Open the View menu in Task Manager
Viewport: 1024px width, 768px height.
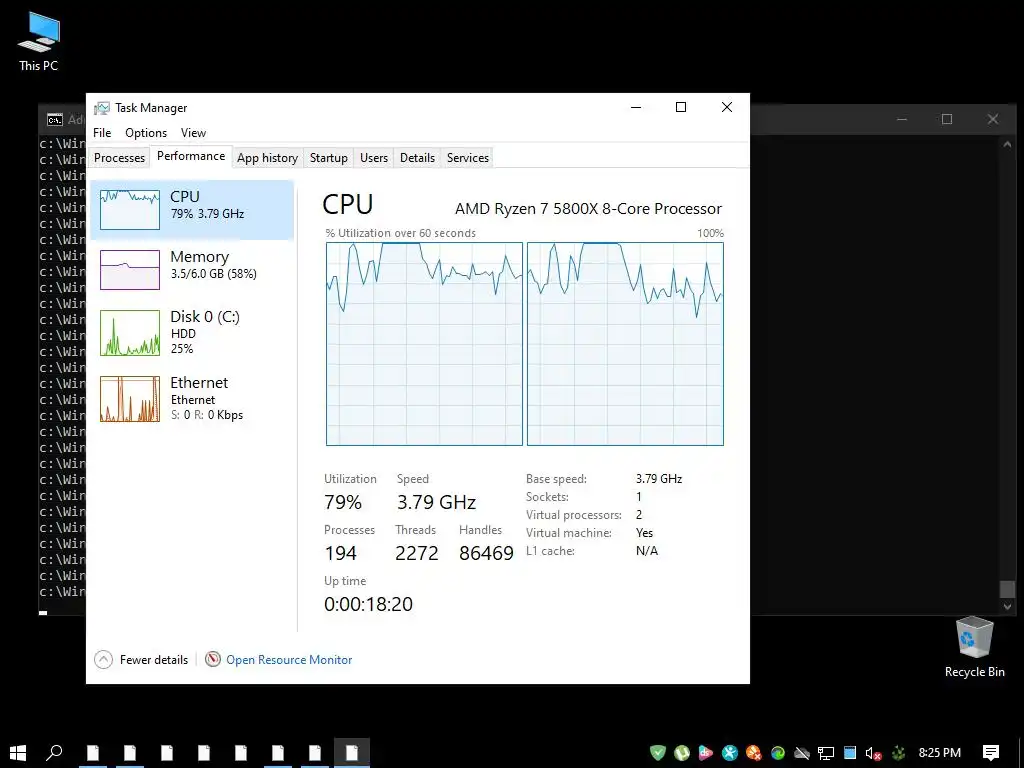(x=193, y=133)
